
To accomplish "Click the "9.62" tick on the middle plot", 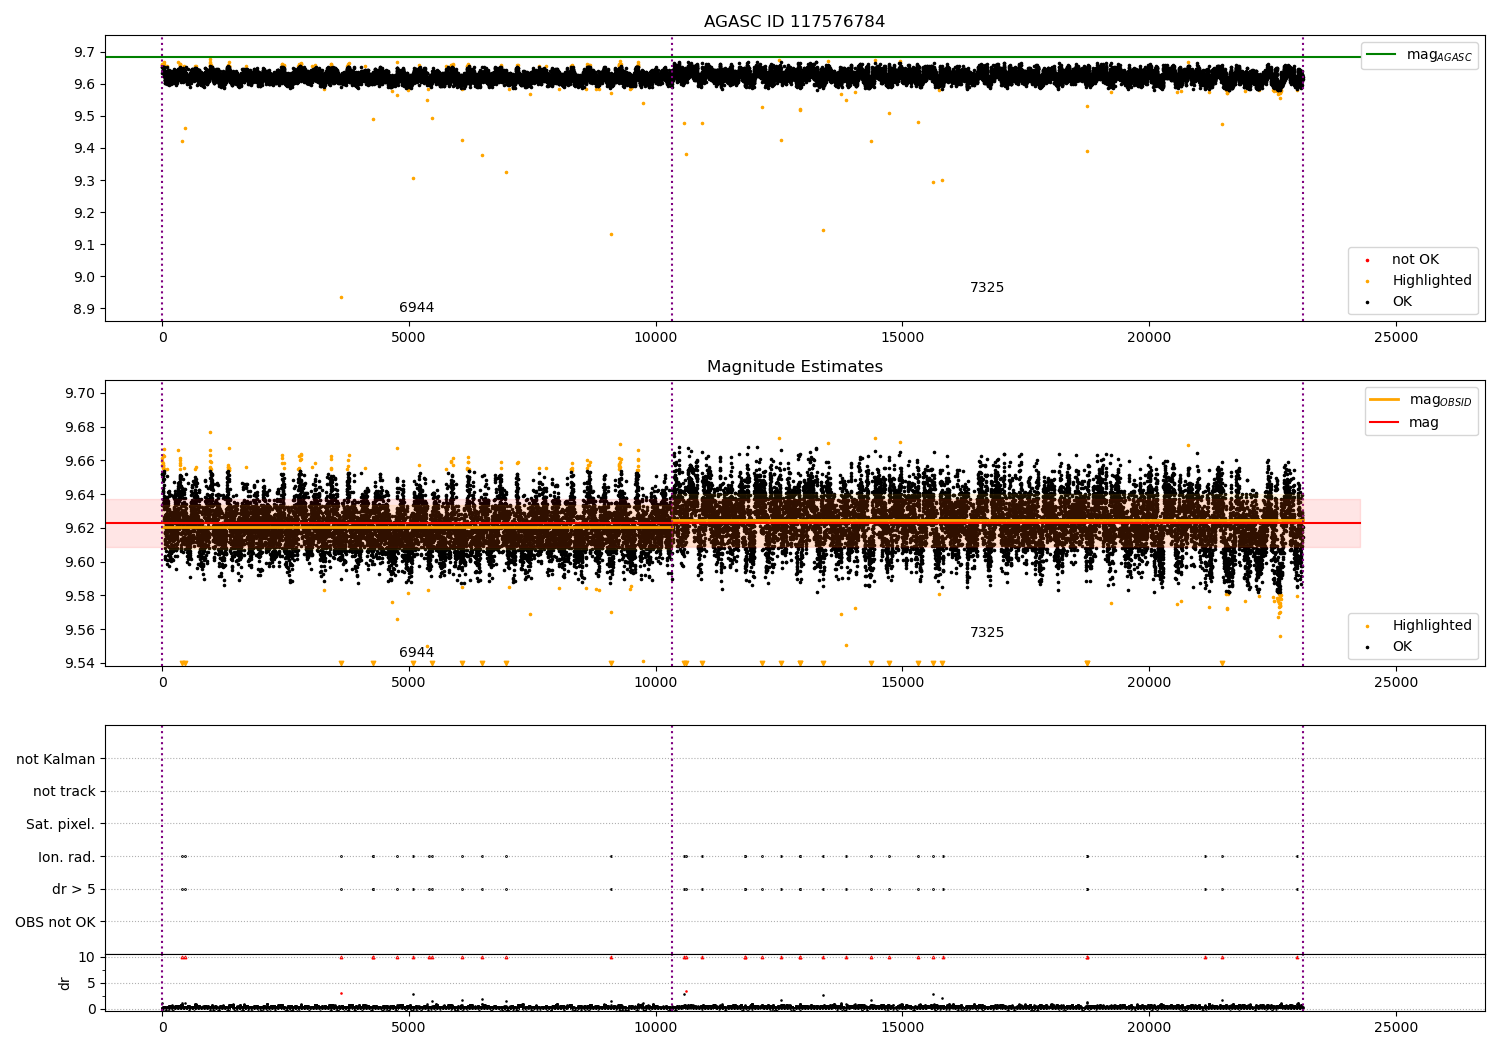I will point(80,529).
